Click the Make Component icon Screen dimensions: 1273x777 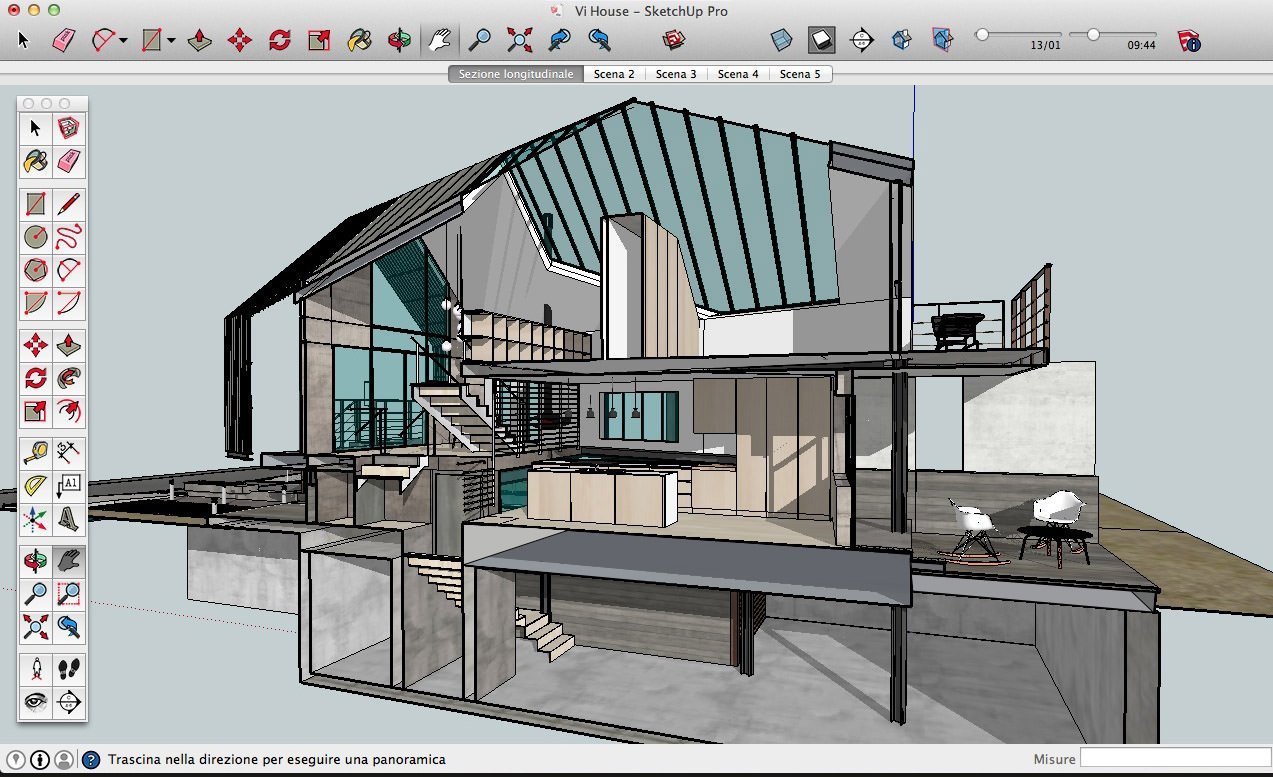tap(69, 128)
